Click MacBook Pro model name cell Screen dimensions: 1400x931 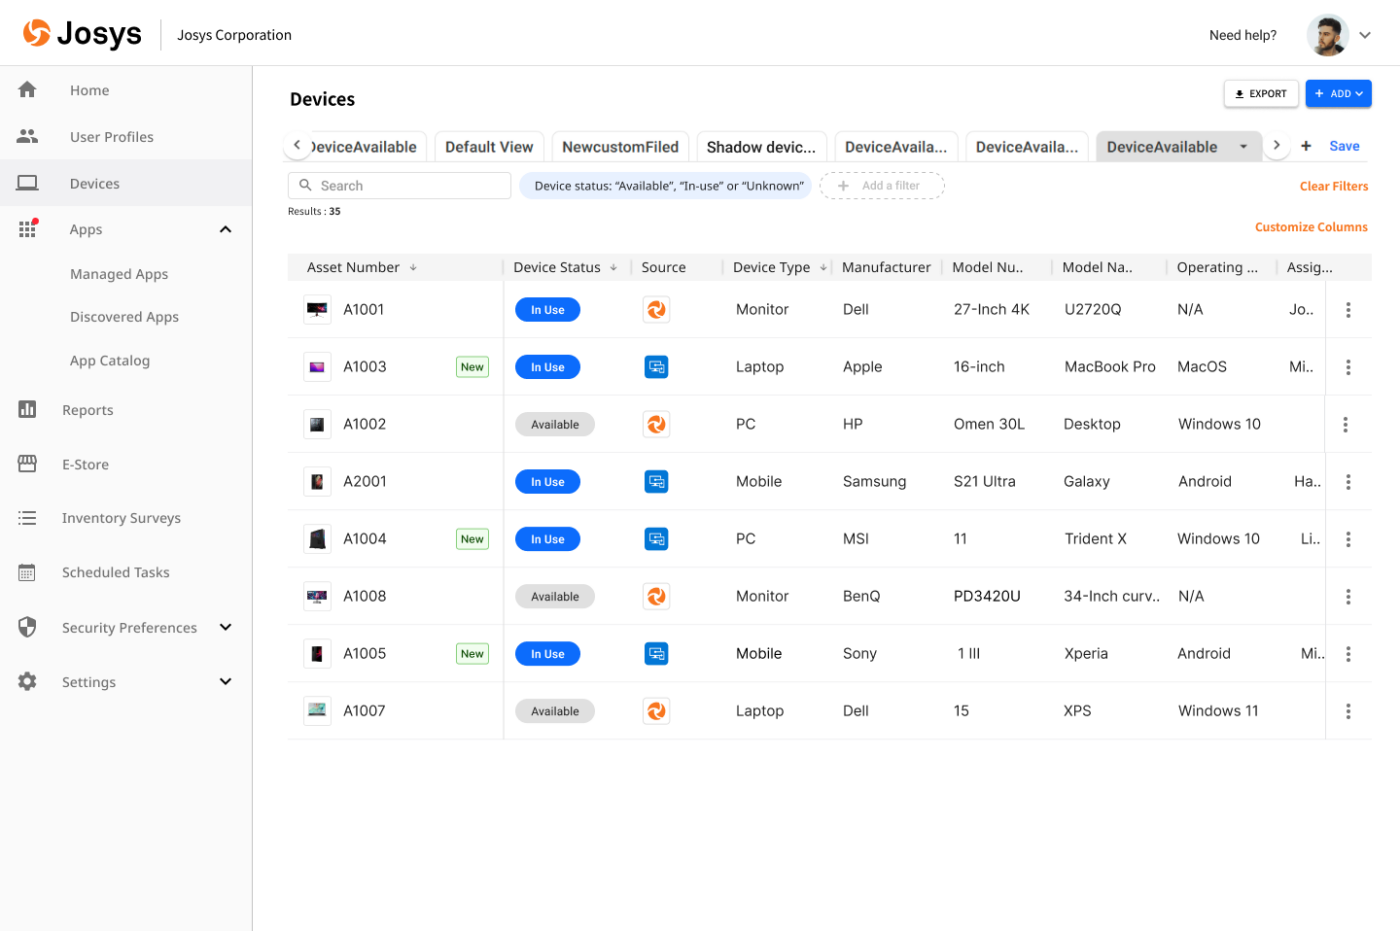pyautogui.click(x=1110, y=367)
